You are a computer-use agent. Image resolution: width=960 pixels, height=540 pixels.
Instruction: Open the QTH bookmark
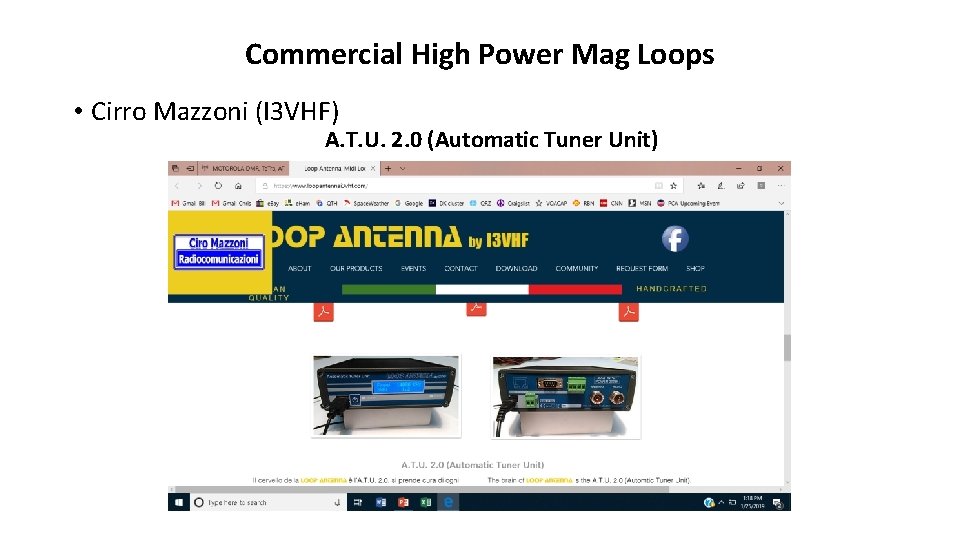click(327, 203)
